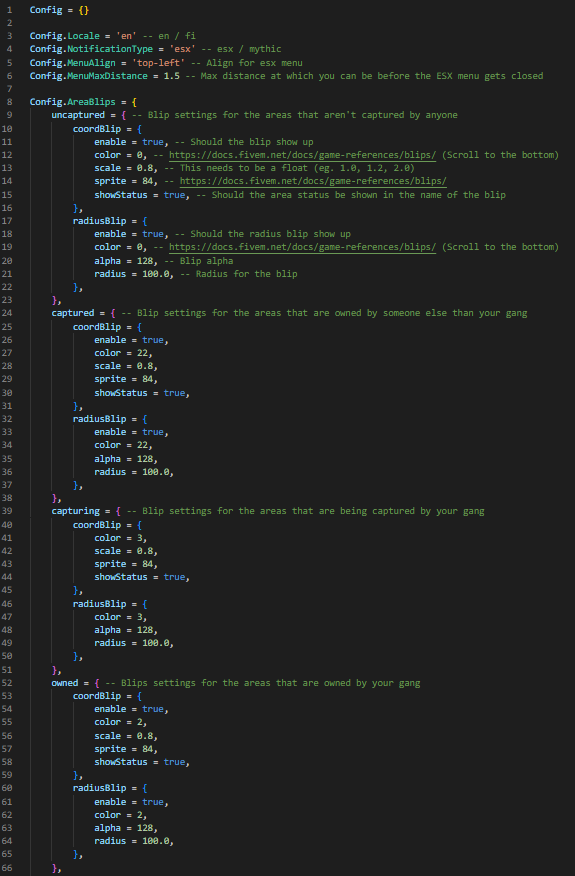The width and height of the screenshot is (575, 876).
Task: Click the owned key on line 52
Action: [65, 683]
